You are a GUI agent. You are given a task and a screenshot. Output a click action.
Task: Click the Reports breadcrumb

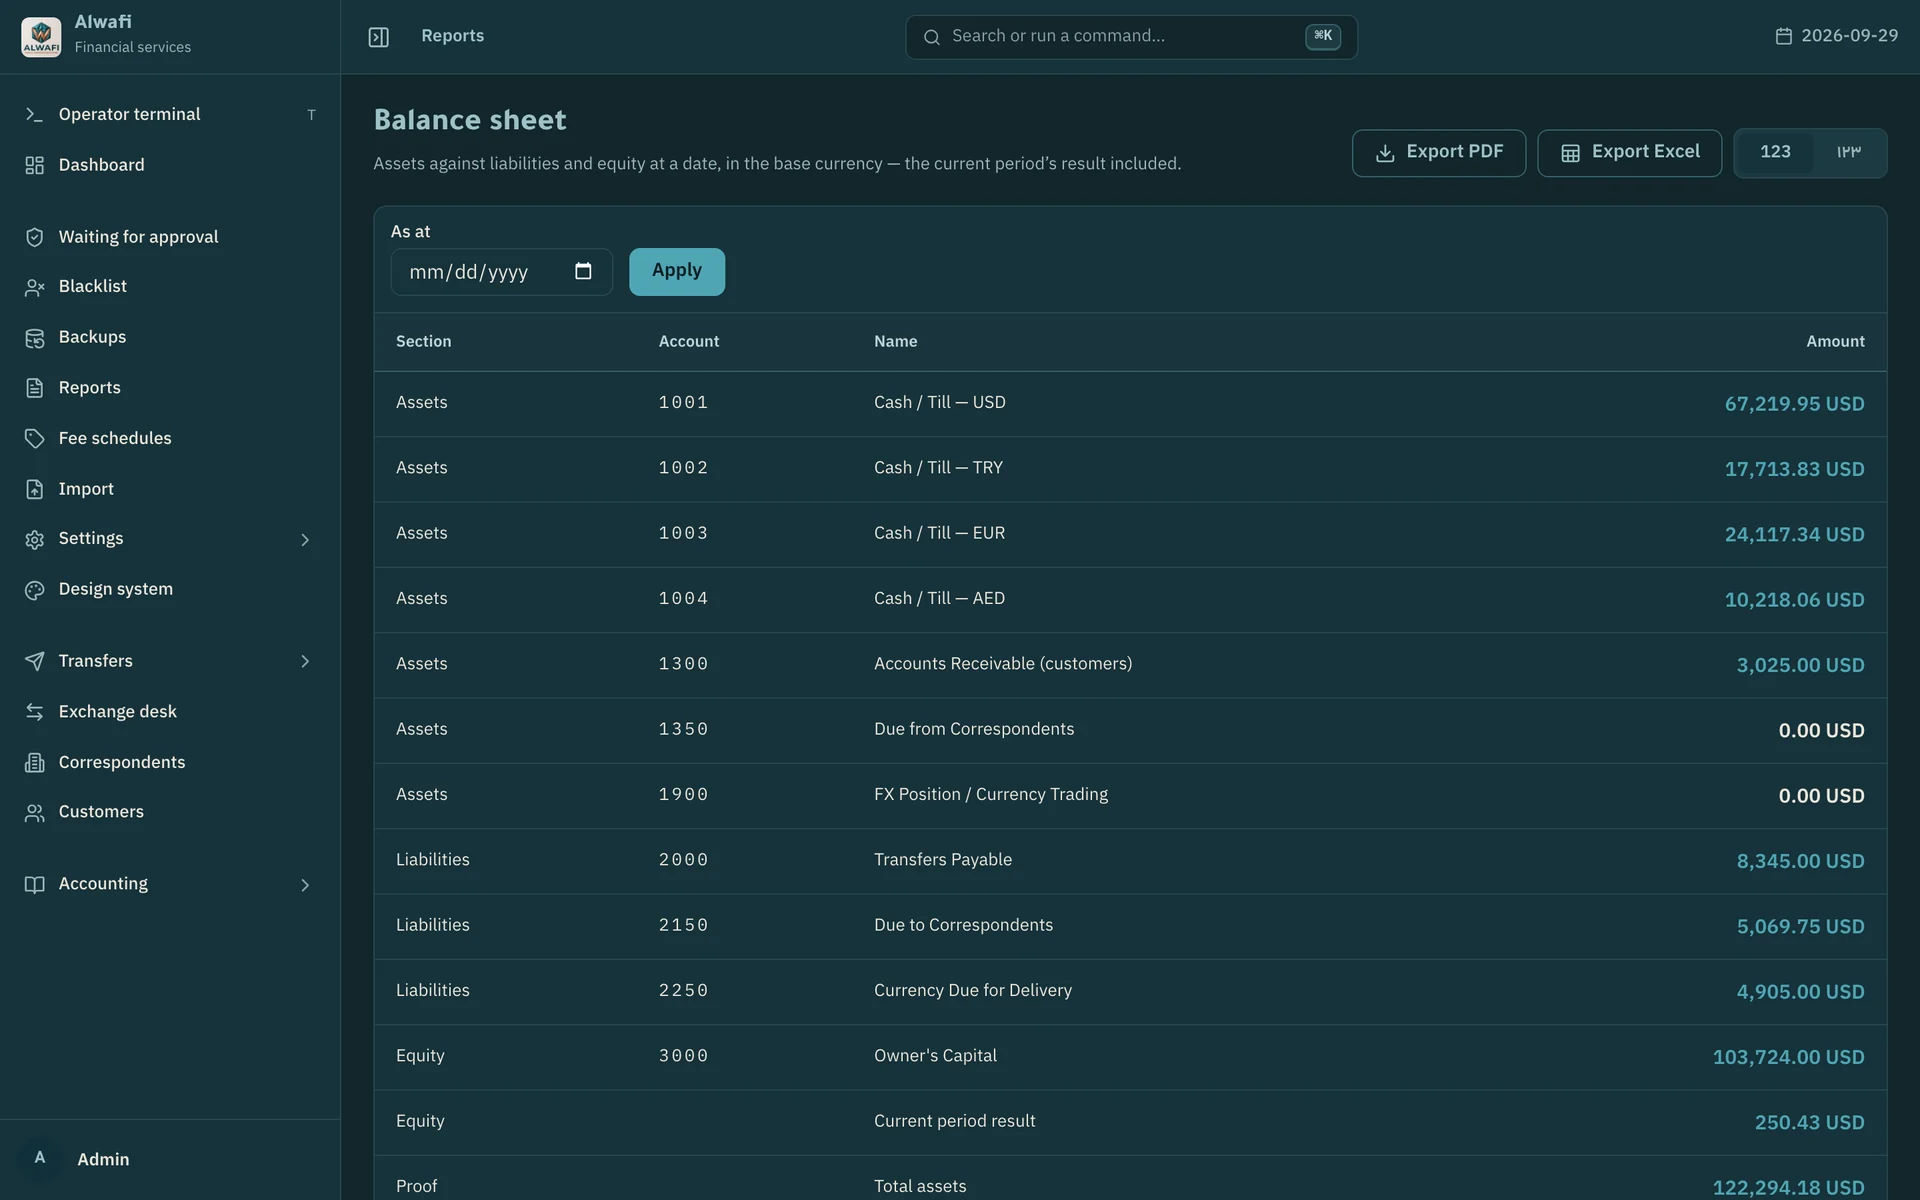coord(452,36)
